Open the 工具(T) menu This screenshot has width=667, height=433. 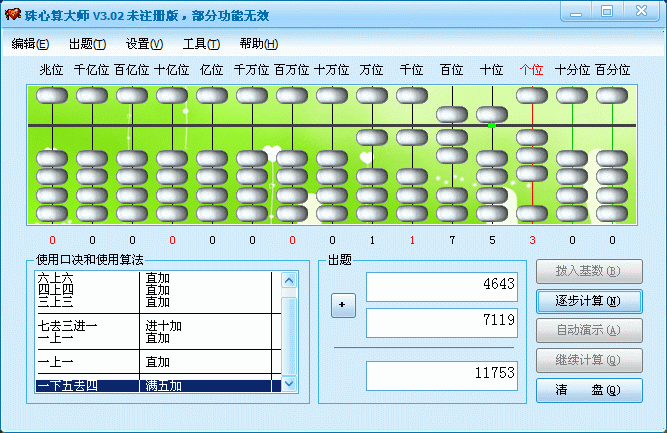point(201,43)
